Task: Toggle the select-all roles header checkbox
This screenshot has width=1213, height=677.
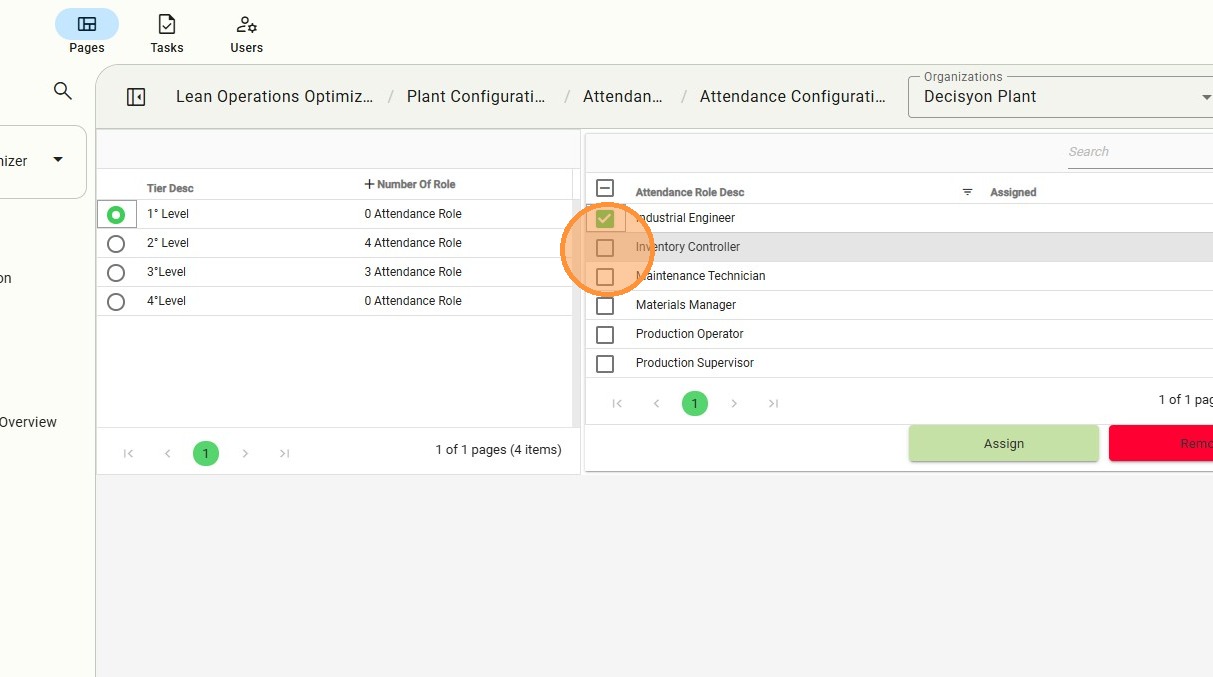Action: [x=605, y=188]
